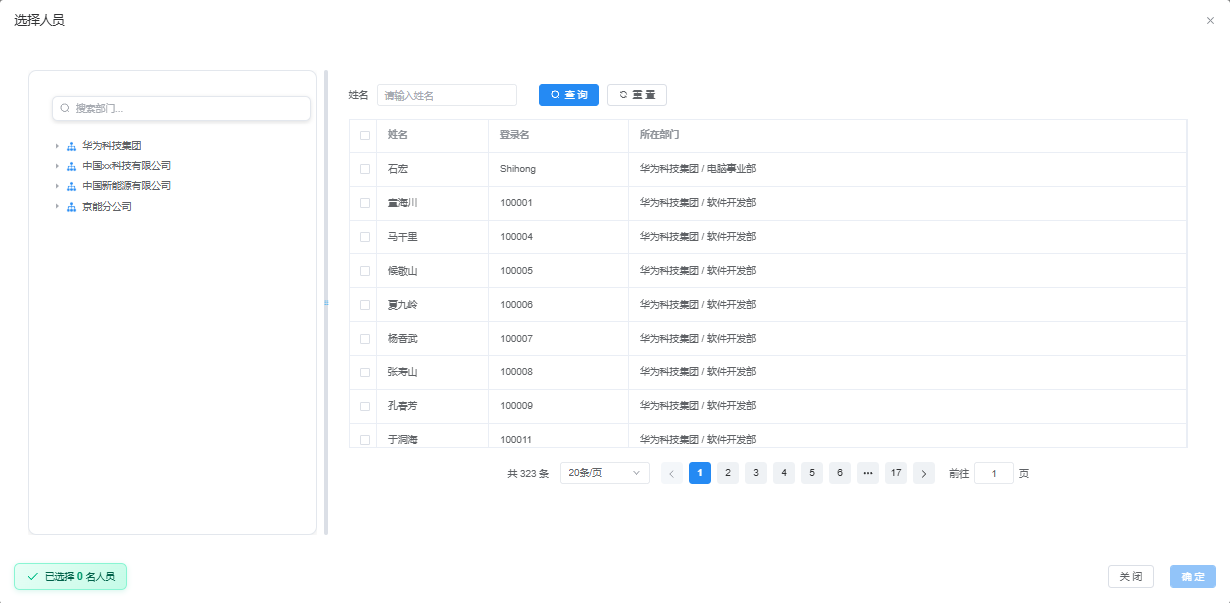This screenshot has width=1230, height=603.
Task: Click the org icon beside 京能分公司
Action: [72, 207]
